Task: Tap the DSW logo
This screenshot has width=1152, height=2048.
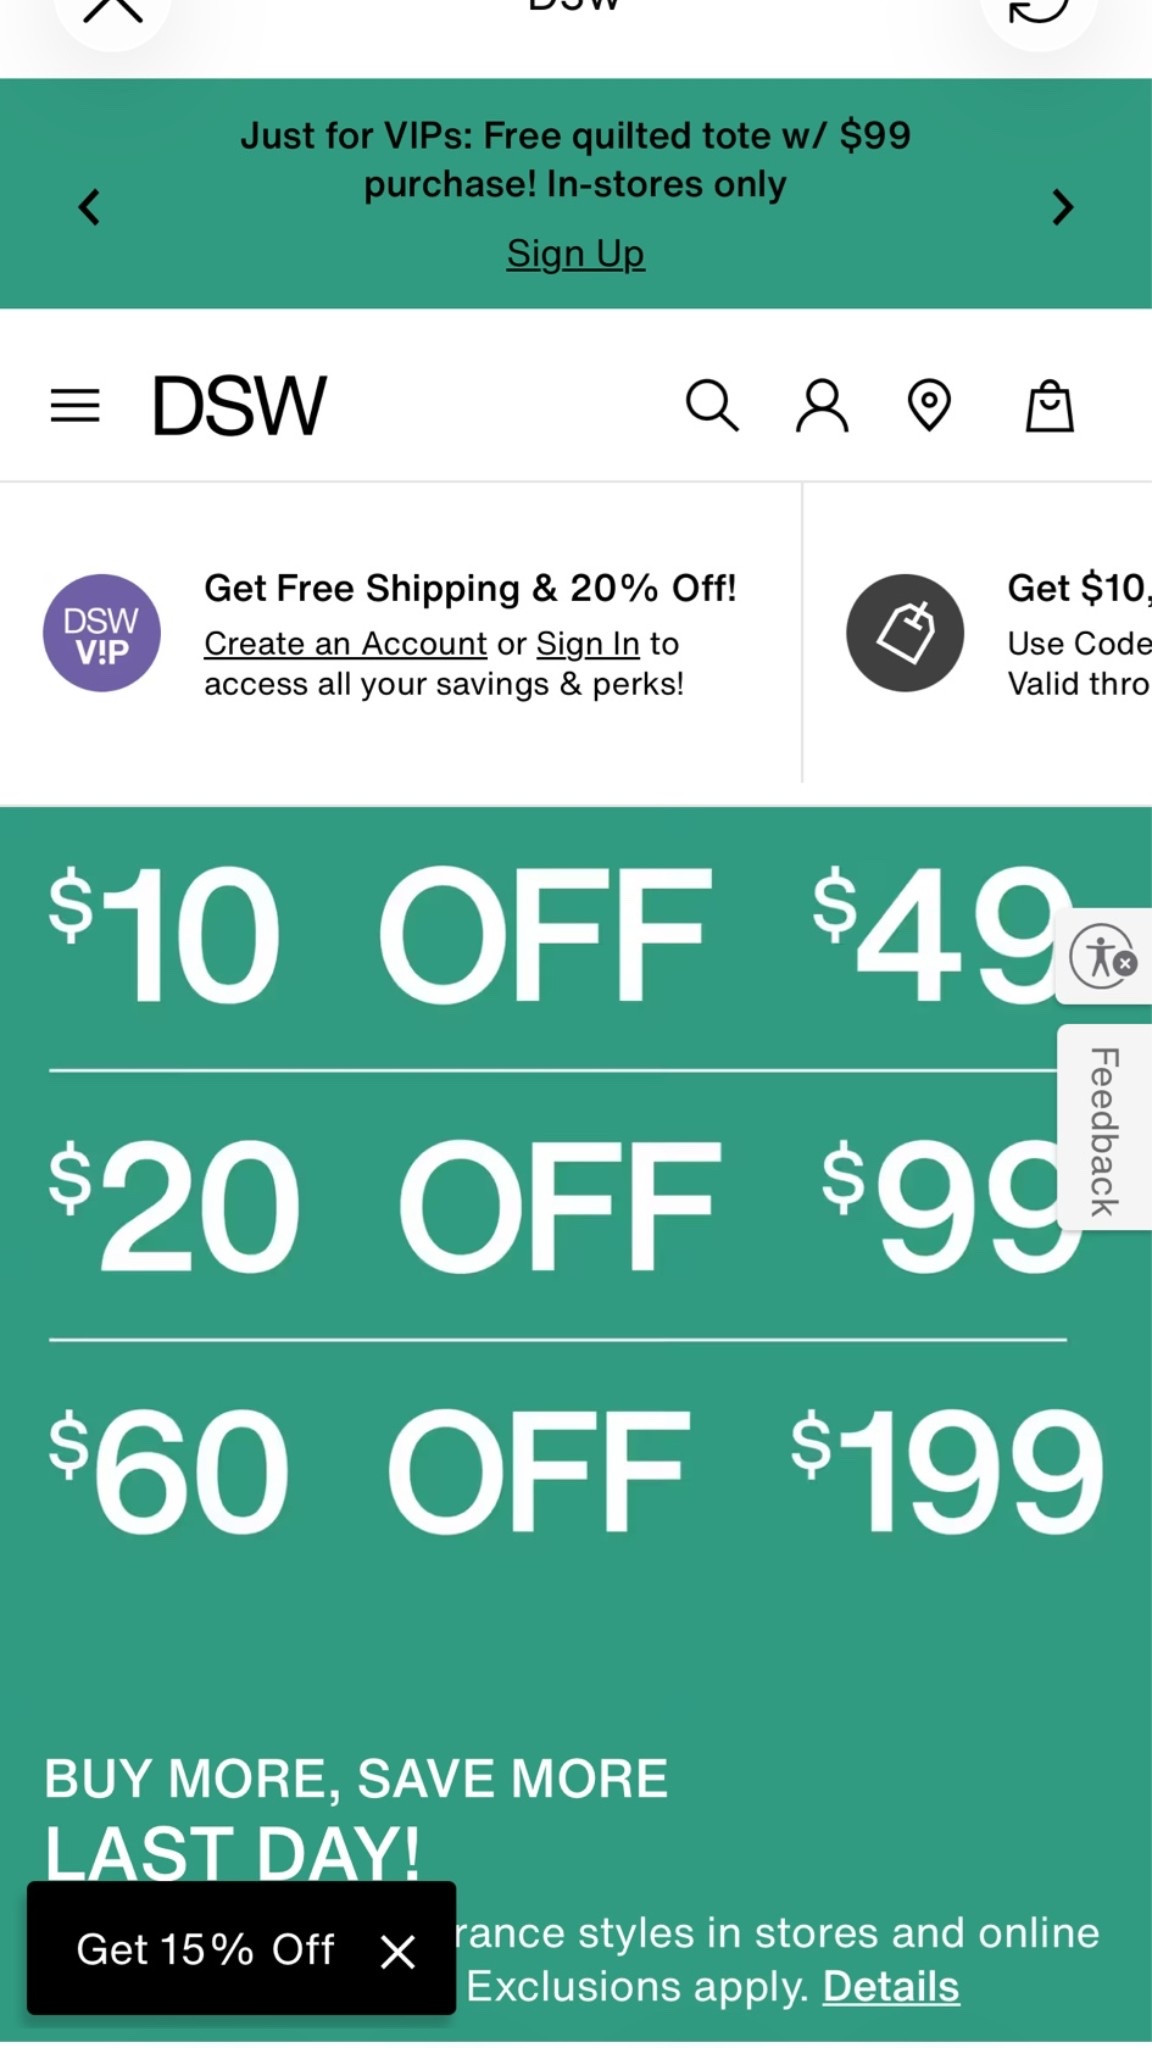Action: [x=239, y=406]
